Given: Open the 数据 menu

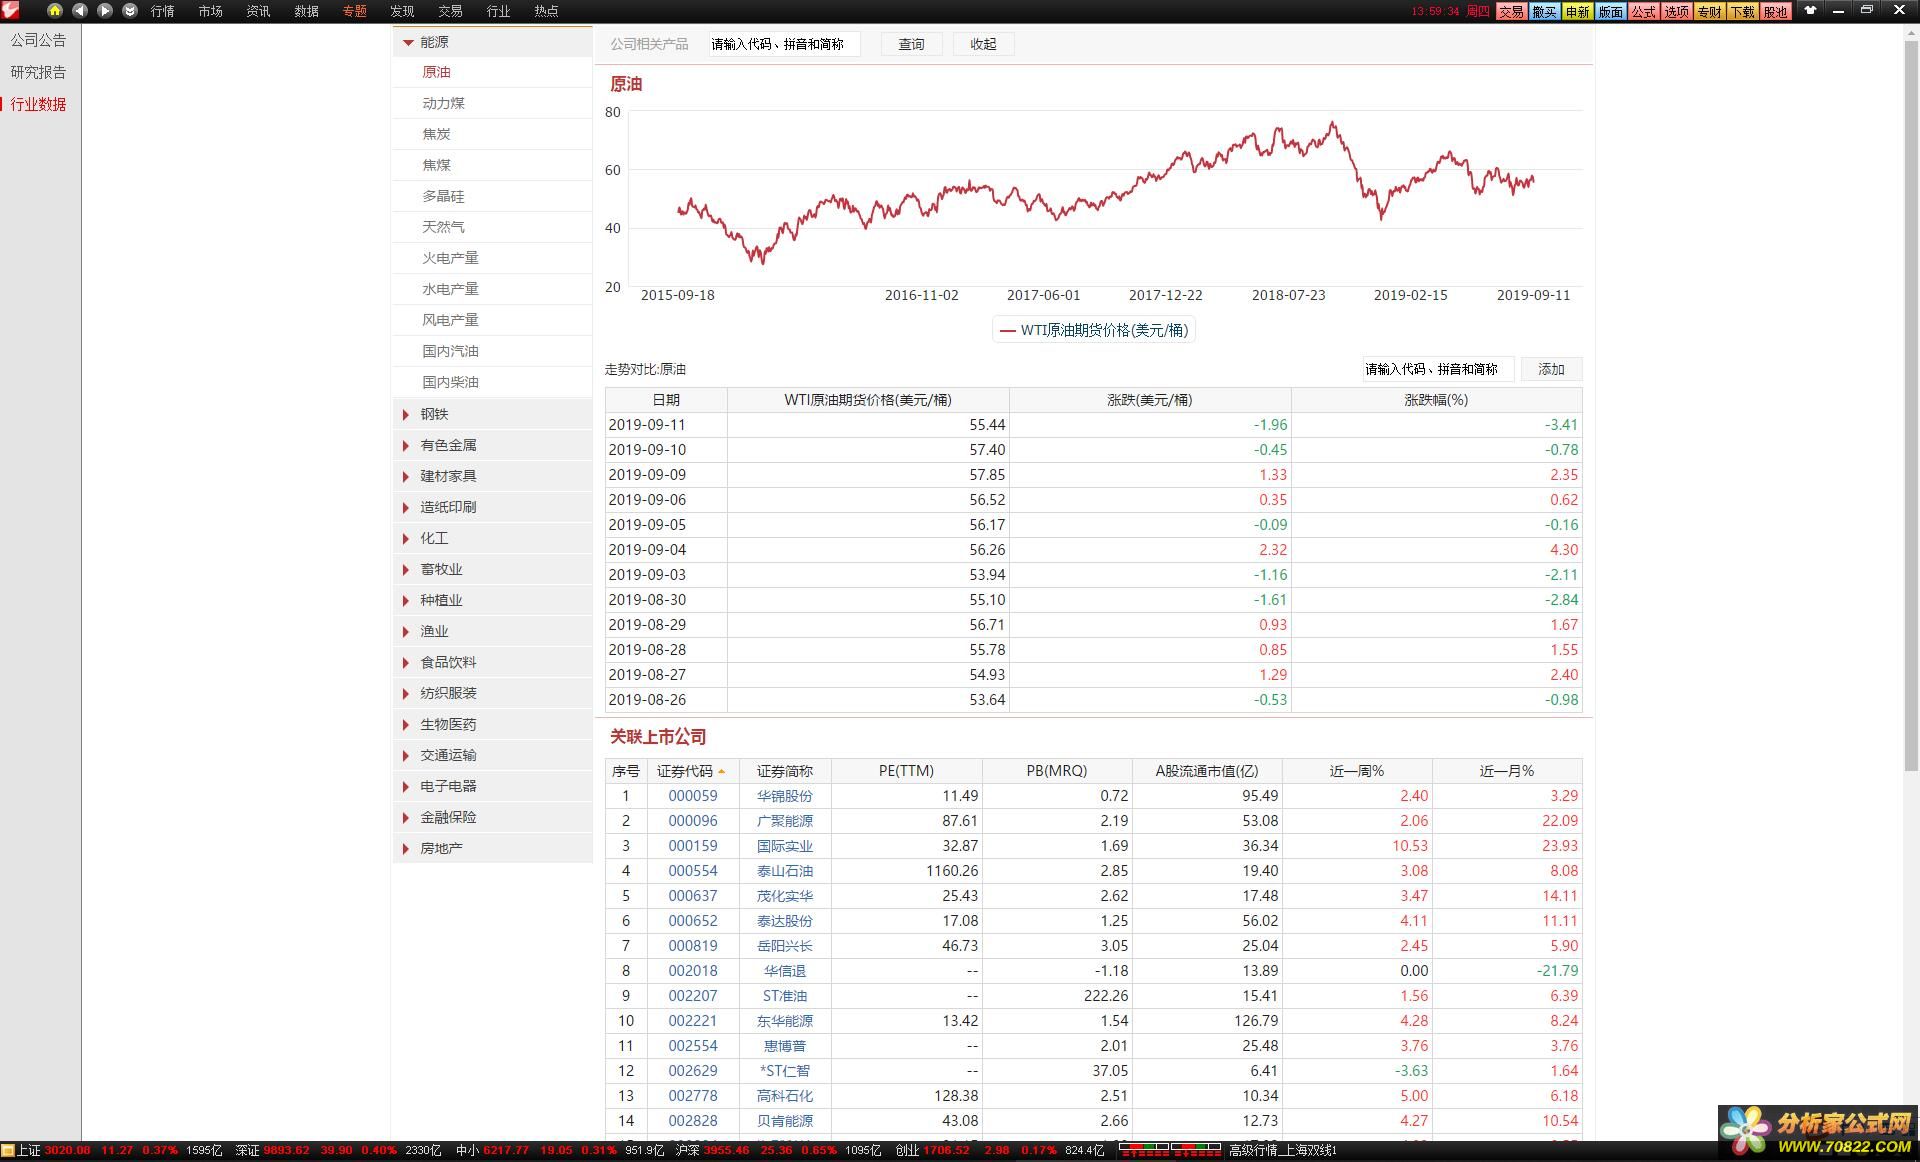Looking at the screenshot, I should click(x=307, y=11).
